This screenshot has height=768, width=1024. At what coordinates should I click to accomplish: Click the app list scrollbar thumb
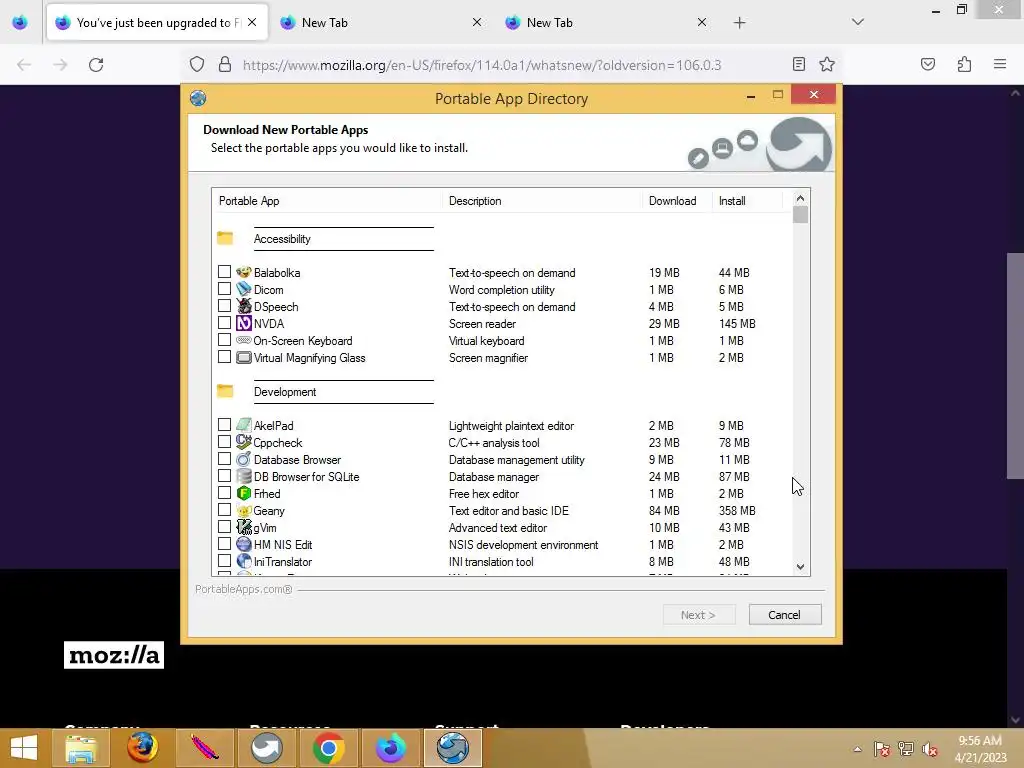pyautogui.click(x=801, y=215)
